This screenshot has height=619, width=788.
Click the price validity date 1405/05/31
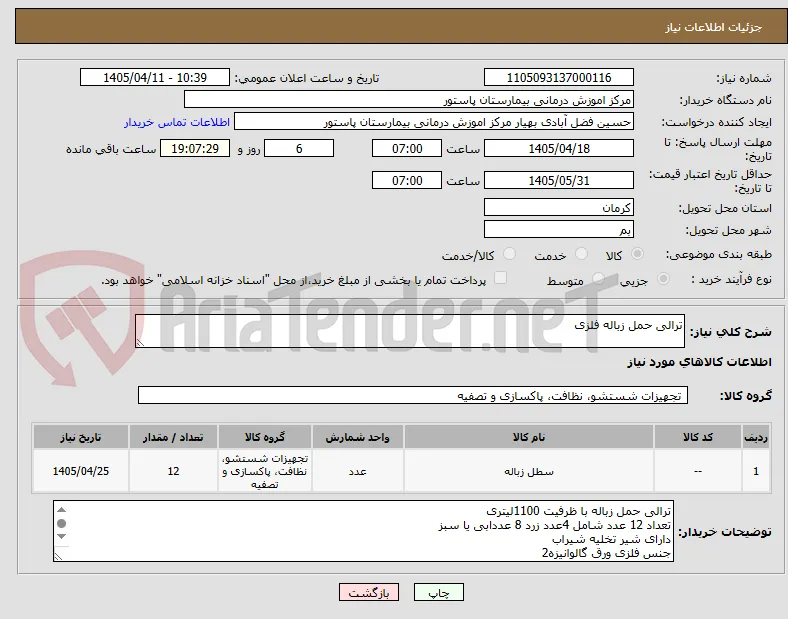tap(558, 180)
